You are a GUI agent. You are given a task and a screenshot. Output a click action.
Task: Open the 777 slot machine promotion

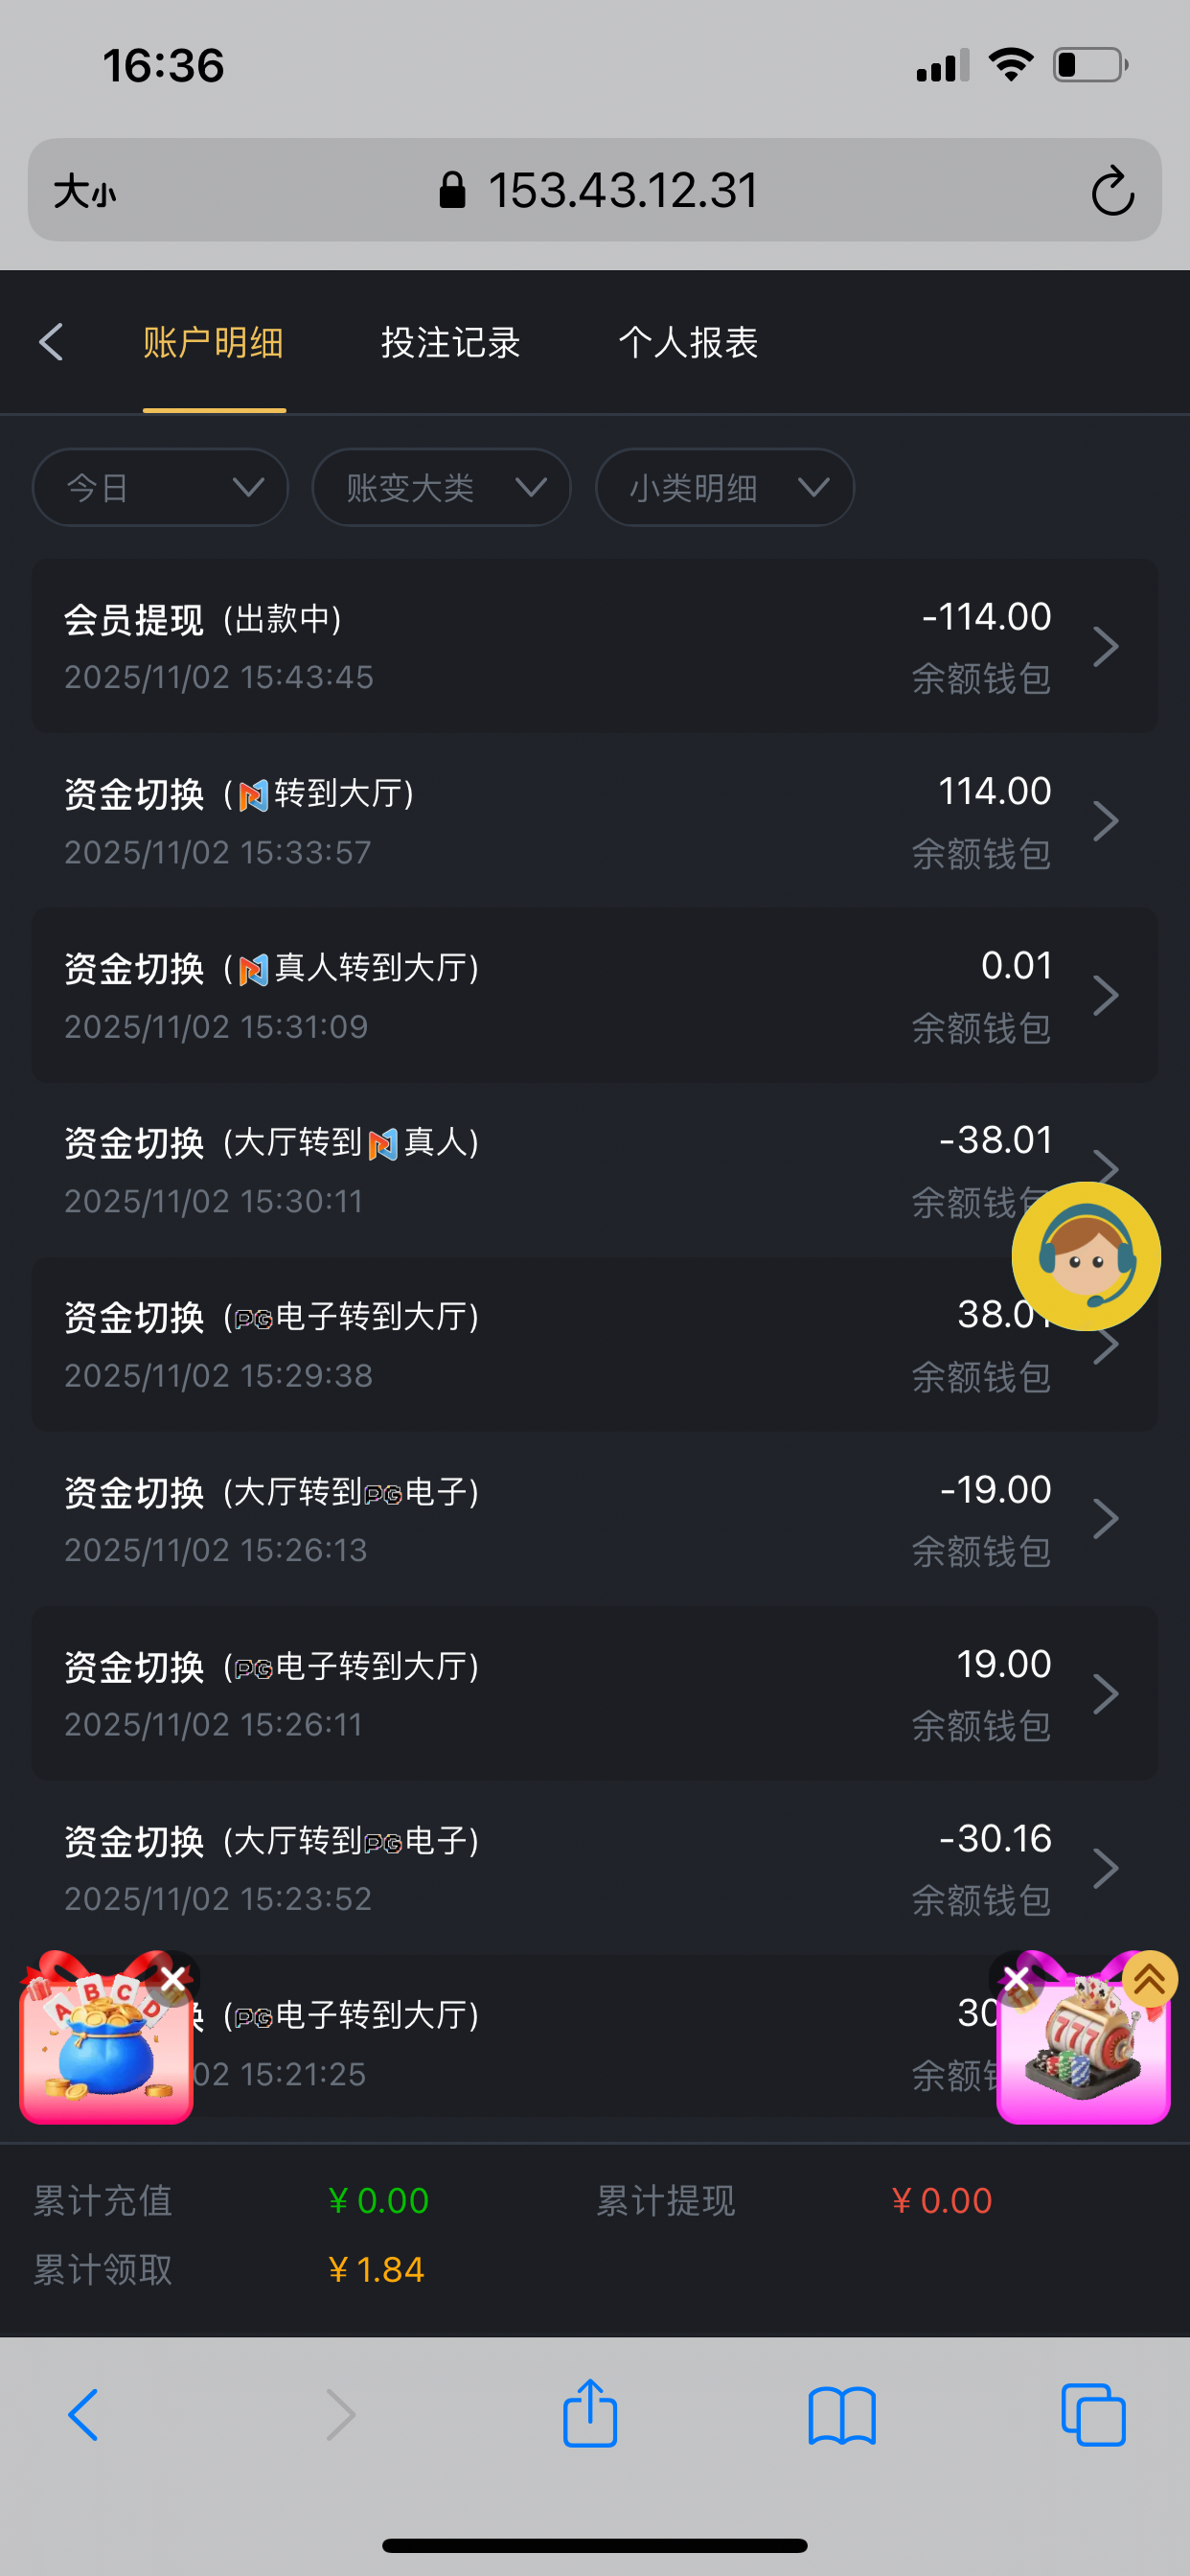tap(1084, 2052)
